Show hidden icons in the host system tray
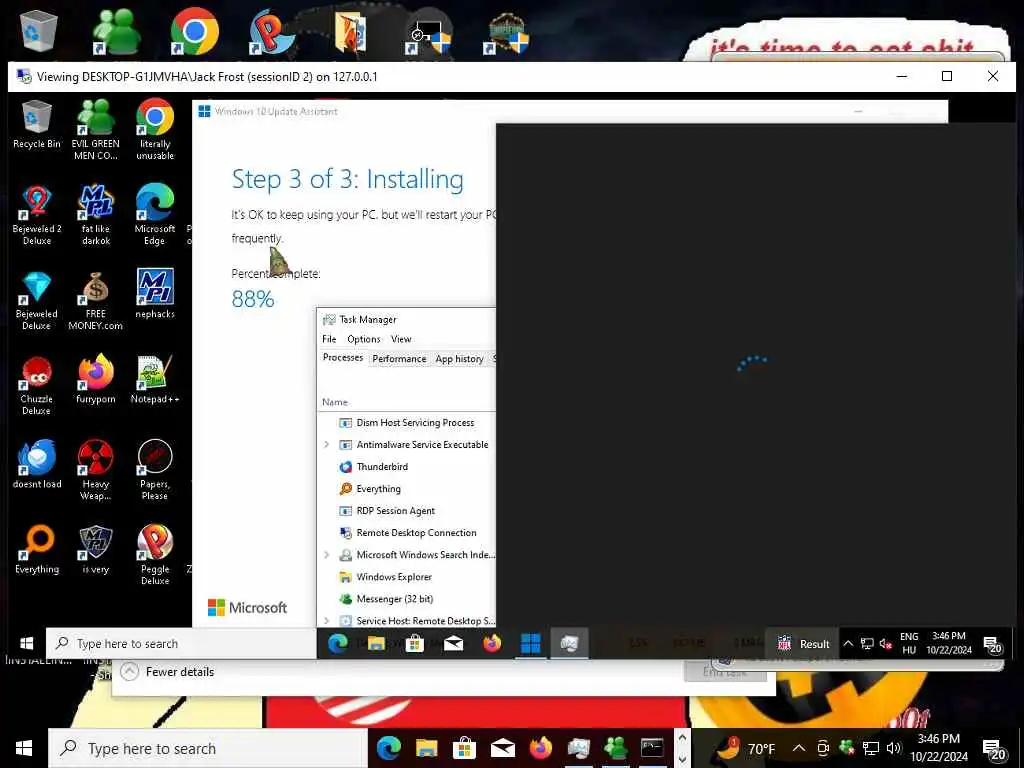1024x768 pixels. point(799,748)
